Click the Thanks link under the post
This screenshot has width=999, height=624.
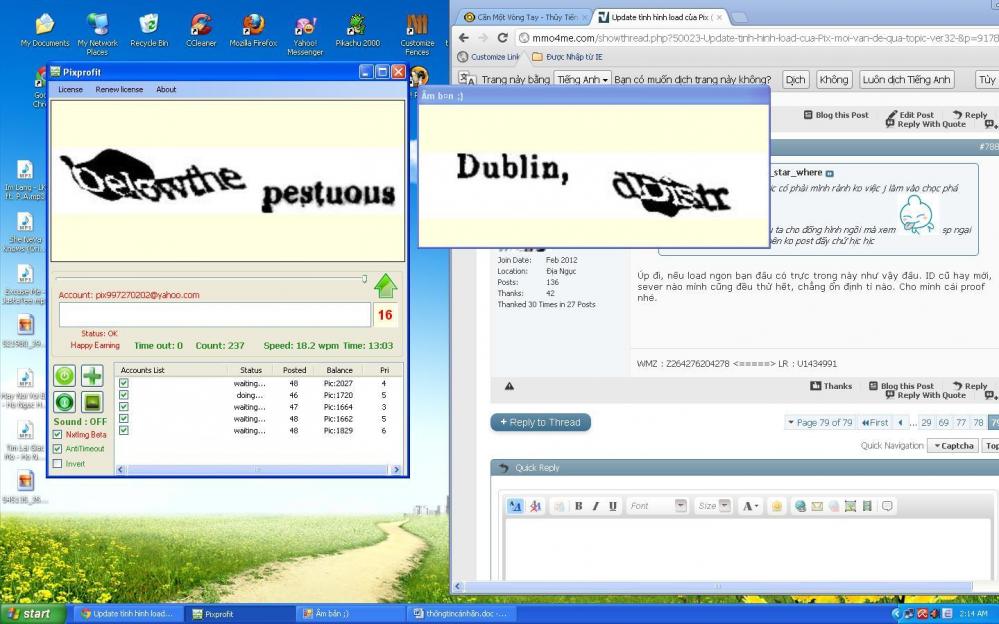pos(831,386)
